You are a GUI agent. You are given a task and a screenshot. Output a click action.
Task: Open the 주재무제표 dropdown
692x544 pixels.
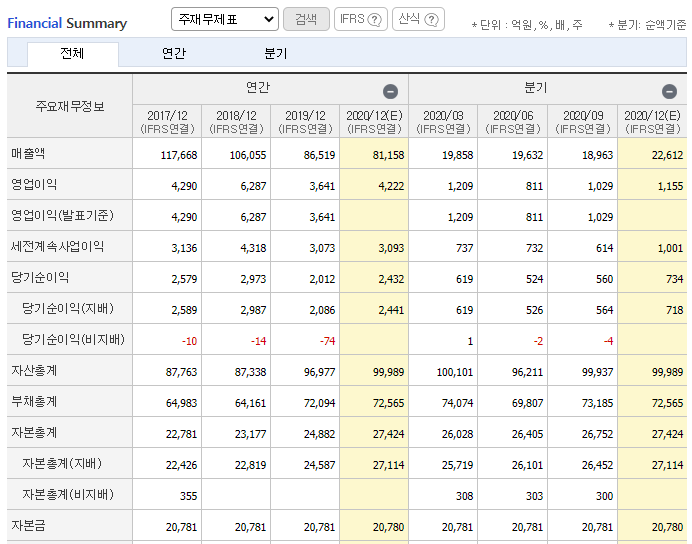pyautogui.click(x=225, y=19)
